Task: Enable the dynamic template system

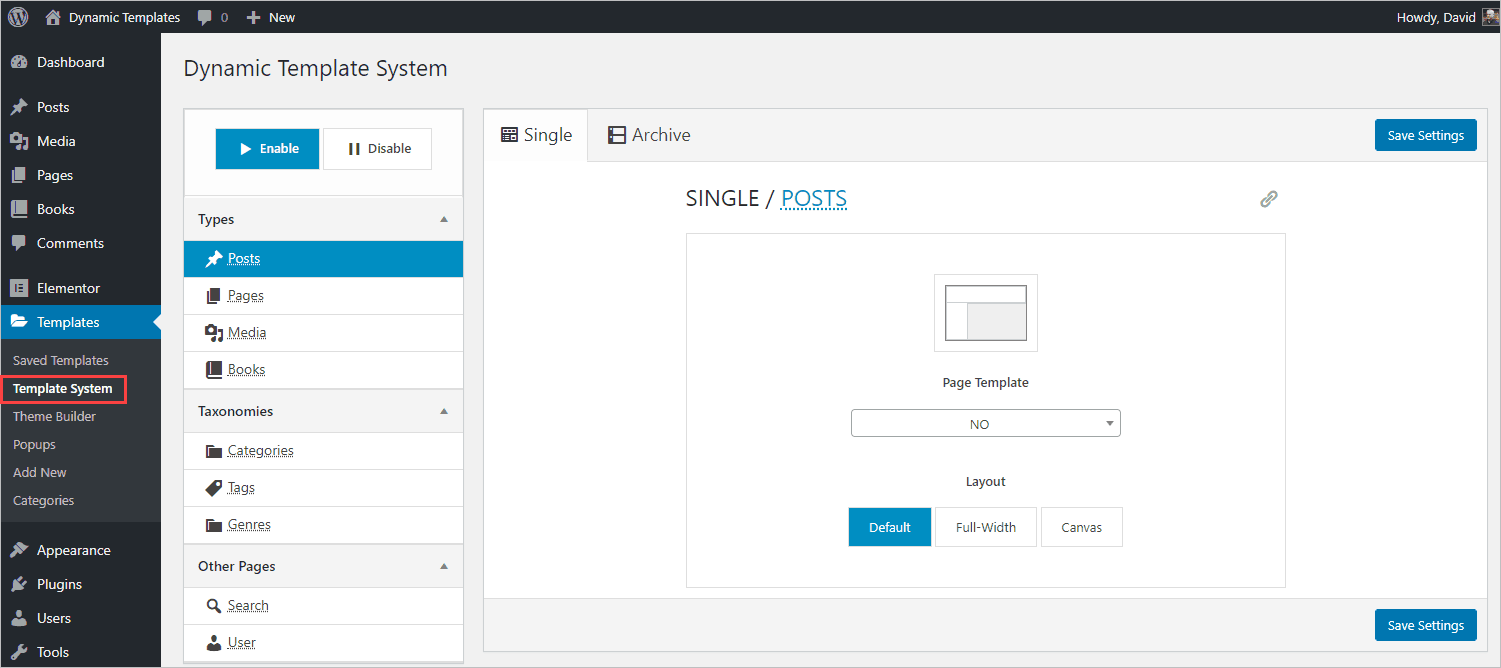Action: click(x=267, y=149)
